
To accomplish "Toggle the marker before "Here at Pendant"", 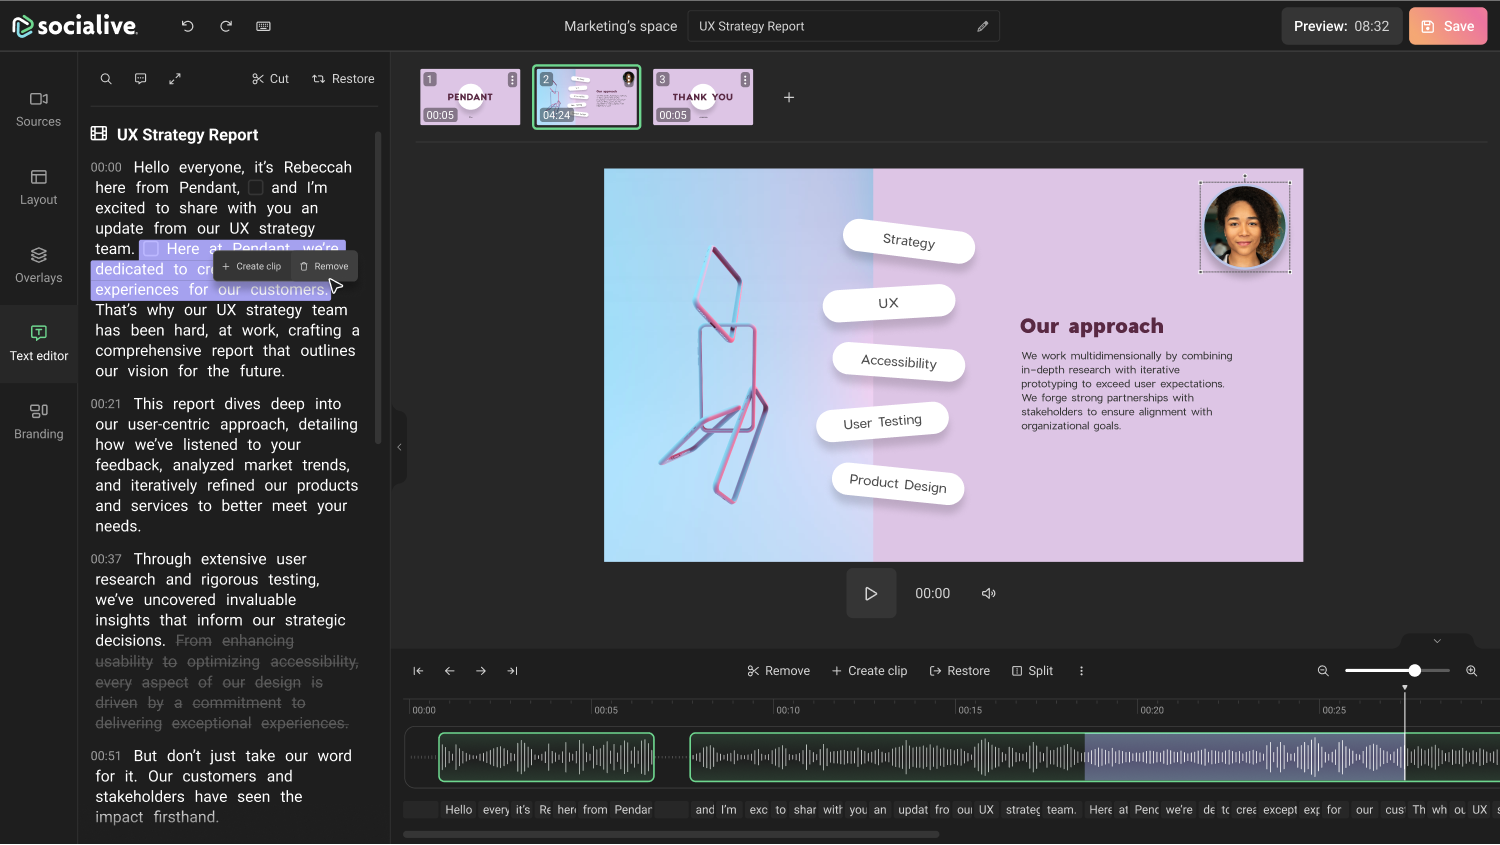I will click(x=151, y=249).
